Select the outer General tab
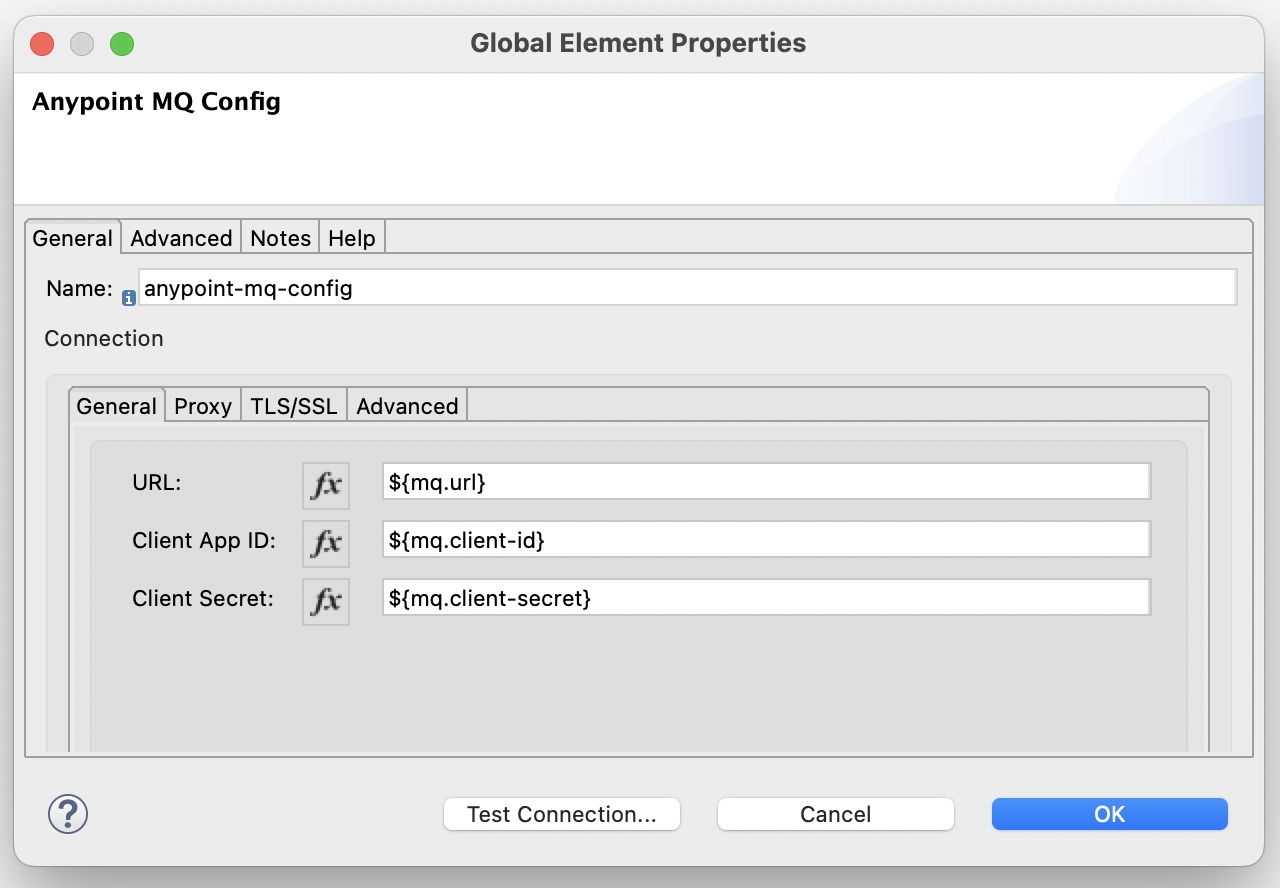 coord(73,238)
